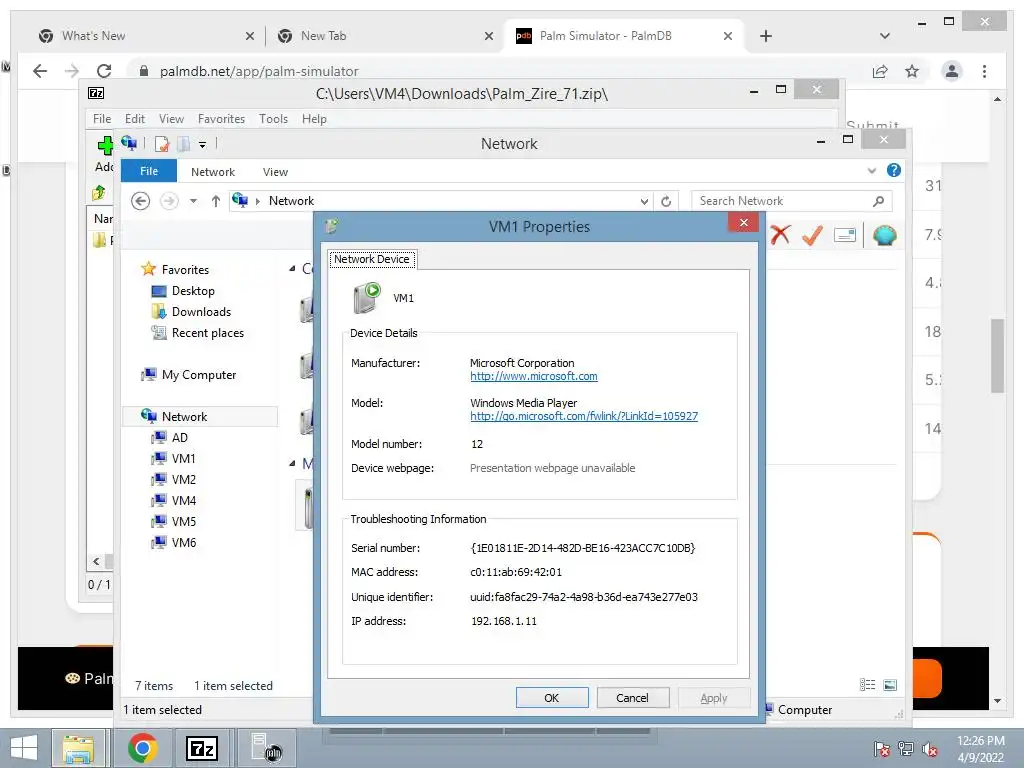Click the Add green plus in 7-Zip
The width and height of the screenshot is (1024, 768).
105,145
